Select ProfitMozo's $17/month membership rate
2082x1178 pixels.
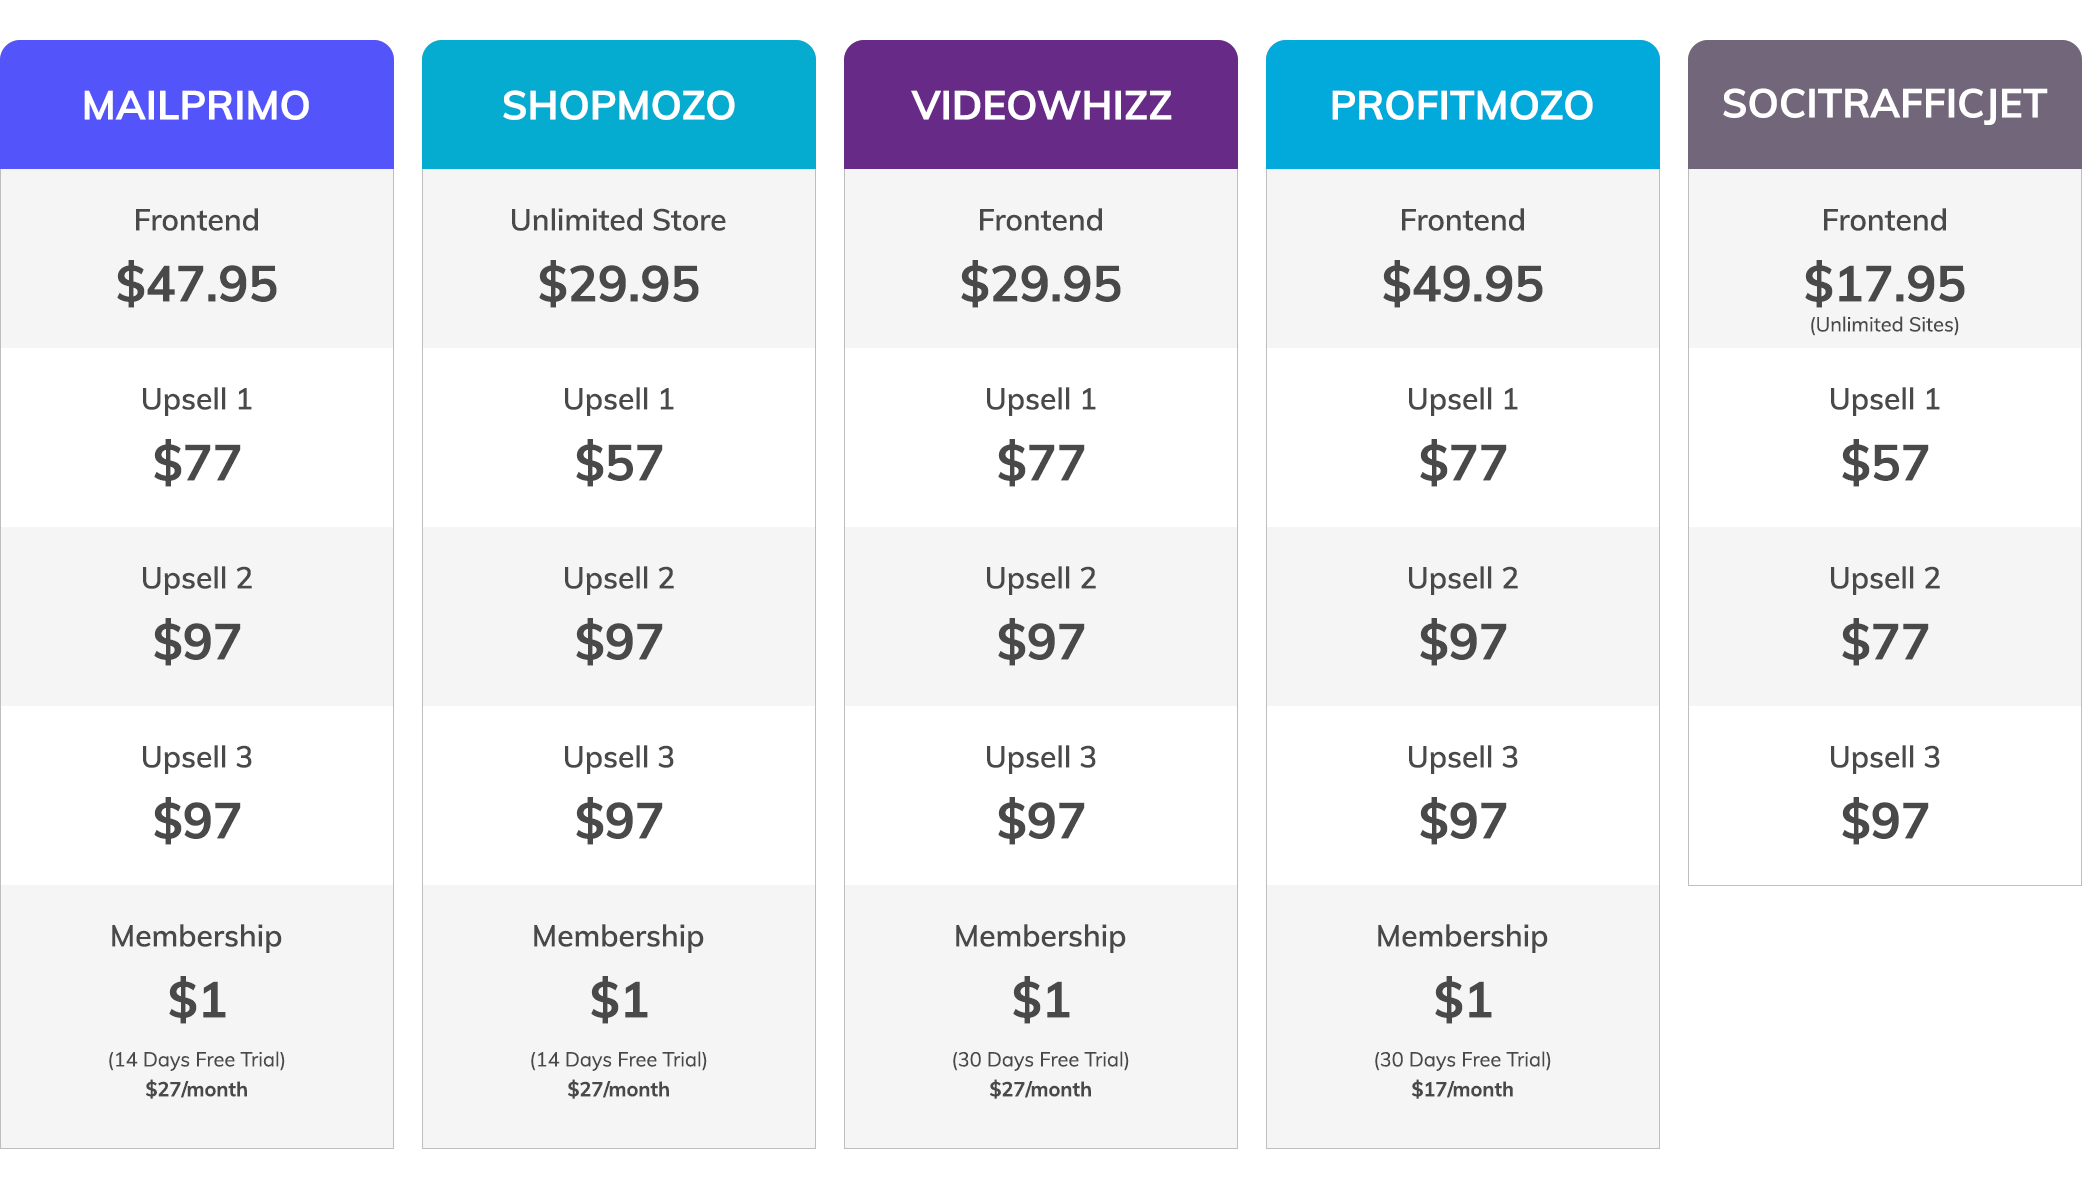pyautogui.click(x=1462, y=1090)
